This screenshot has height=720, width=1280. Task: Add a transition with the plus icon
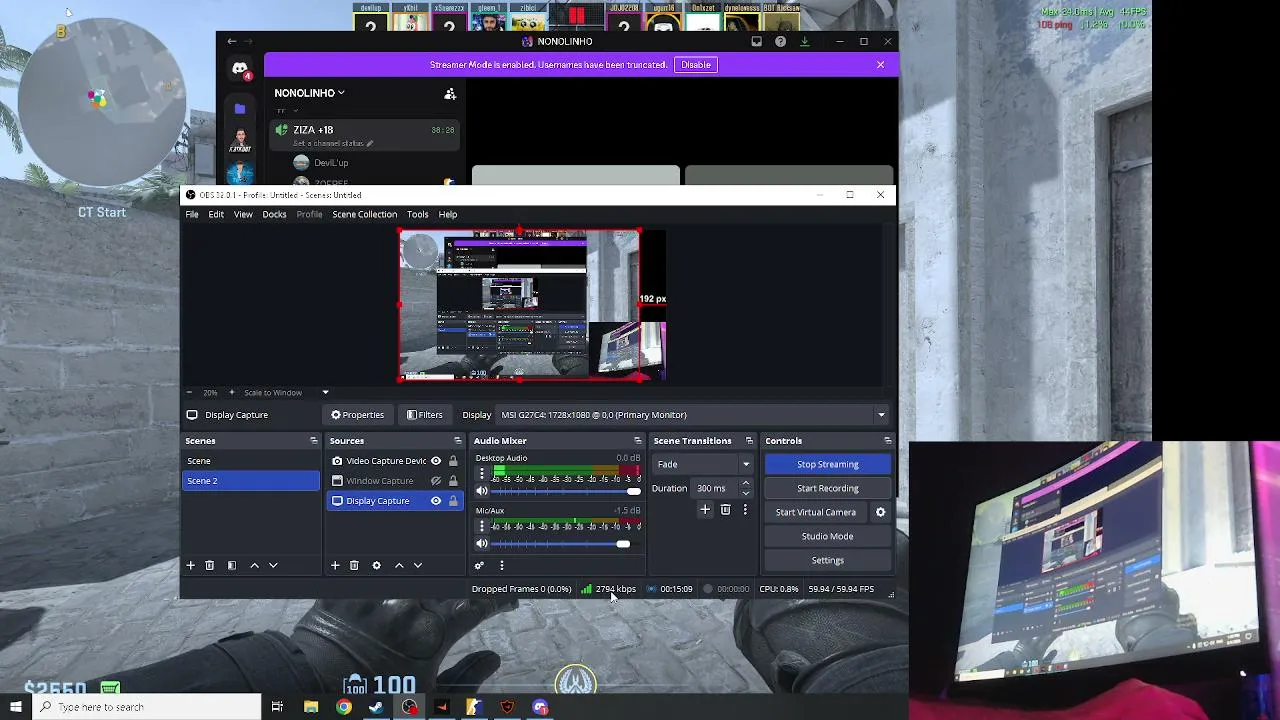(x=705, y=510)
